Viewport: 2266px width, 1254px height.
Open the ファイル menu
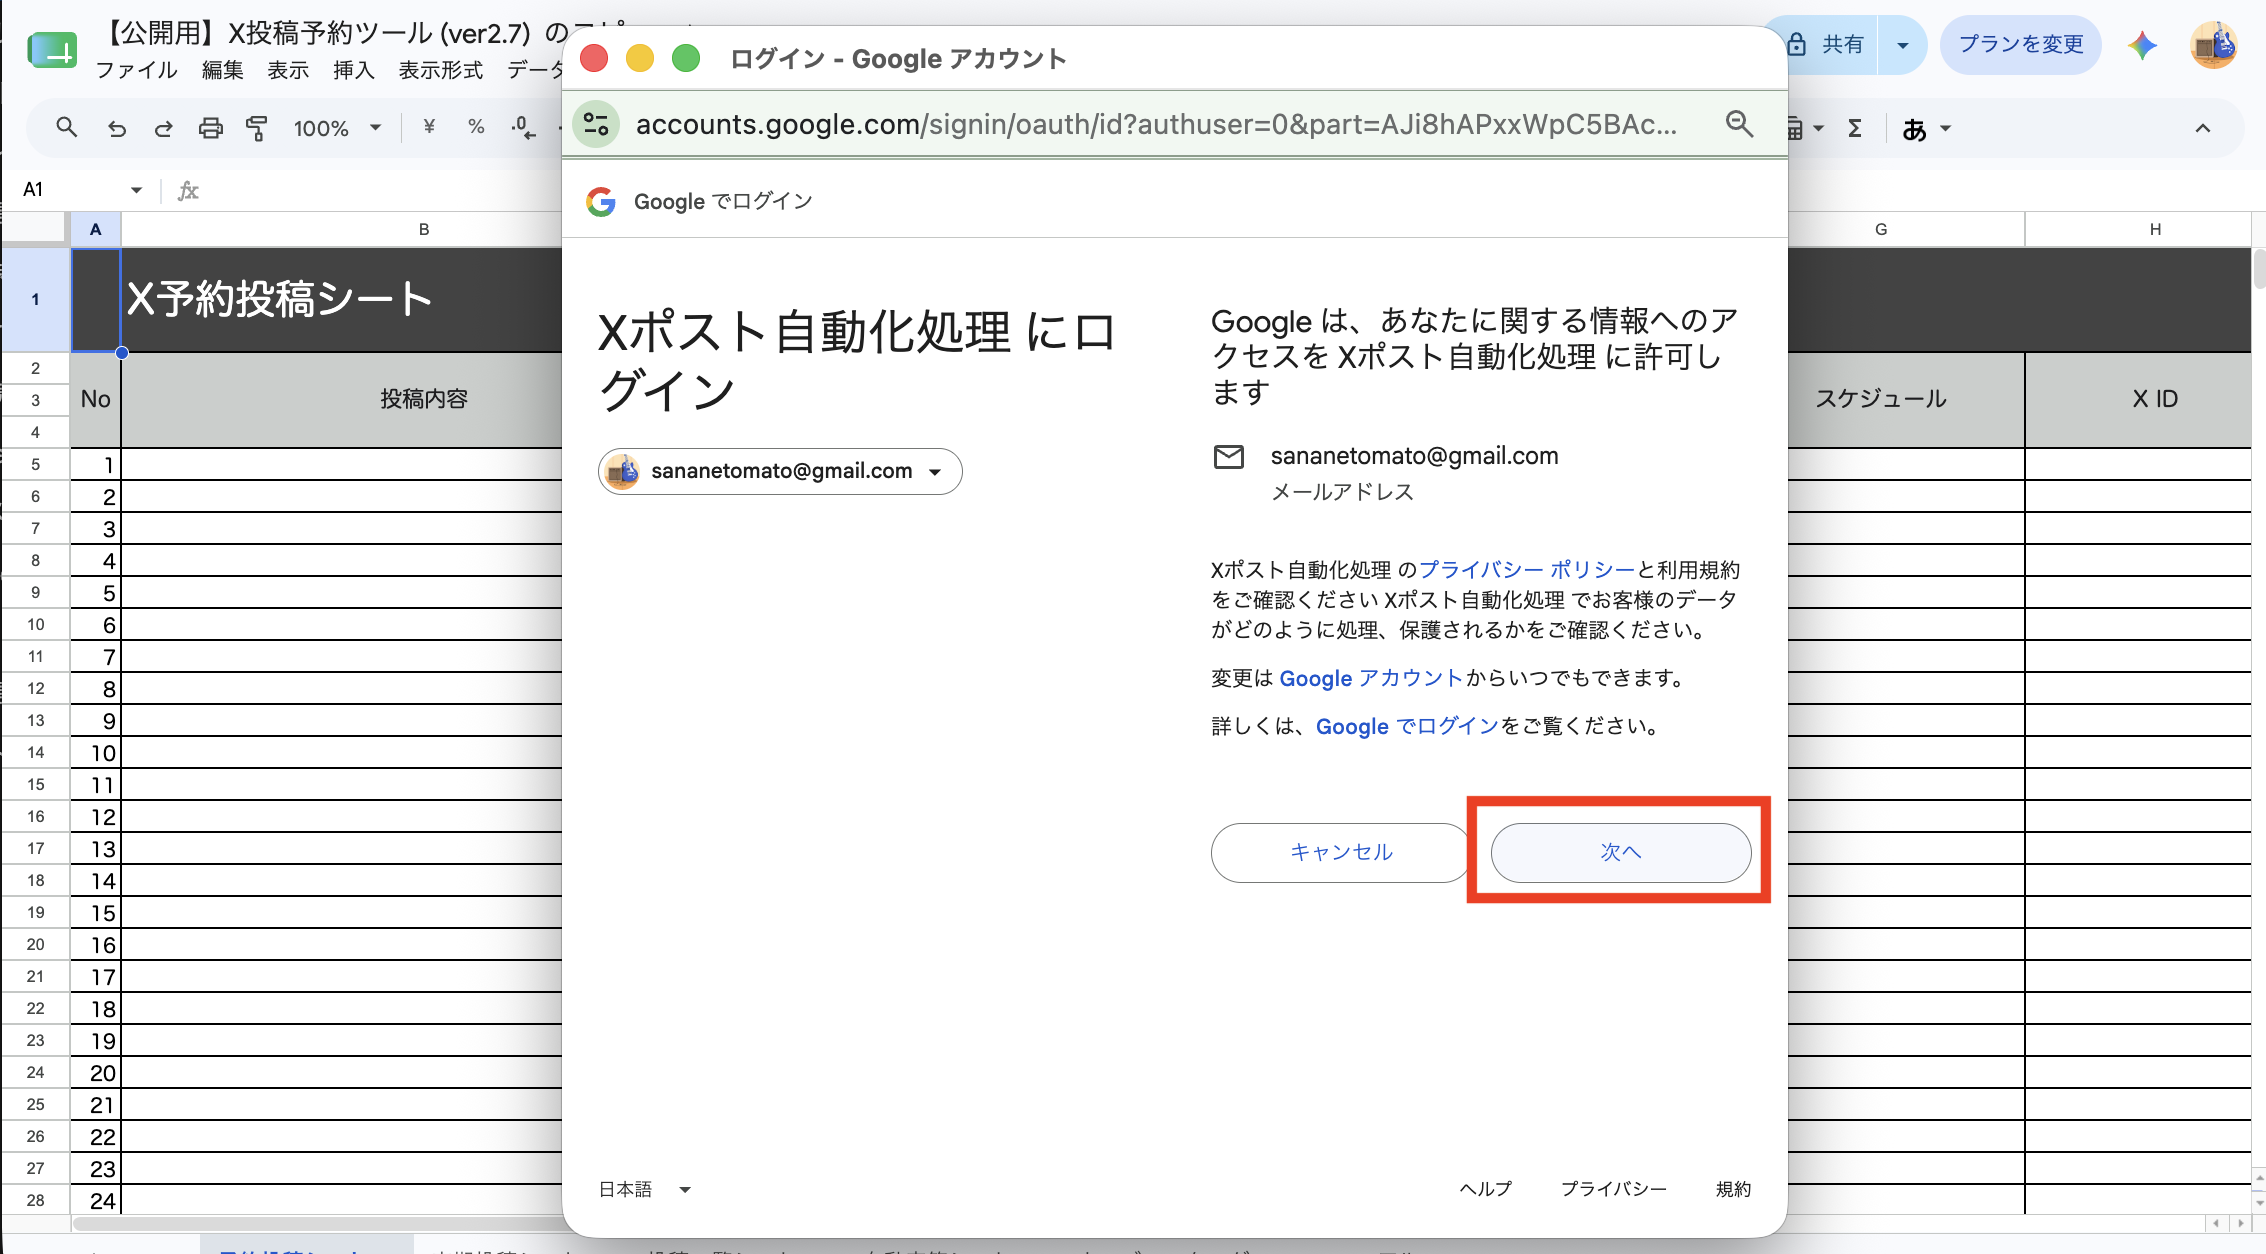(x=137, y=70)
